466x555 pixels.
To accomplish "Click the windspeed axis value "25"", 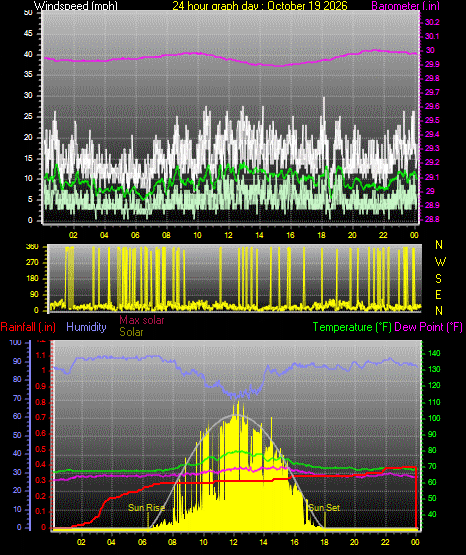I will [28, 116].
